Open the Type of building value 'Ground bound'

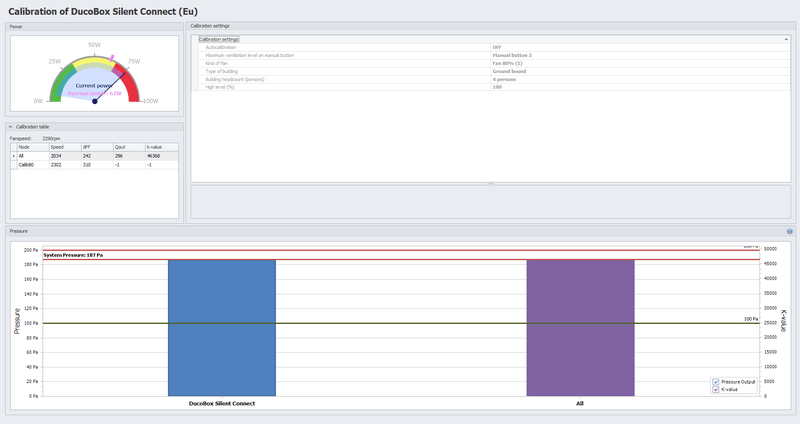(640, 71)
